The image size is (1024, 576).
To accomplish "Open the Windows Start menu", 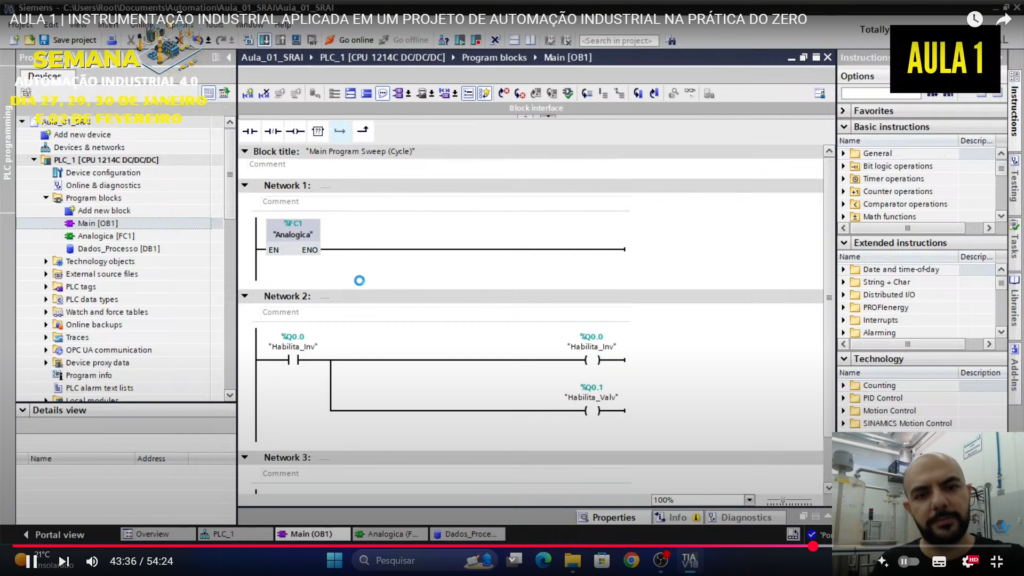I will (335, 560).
